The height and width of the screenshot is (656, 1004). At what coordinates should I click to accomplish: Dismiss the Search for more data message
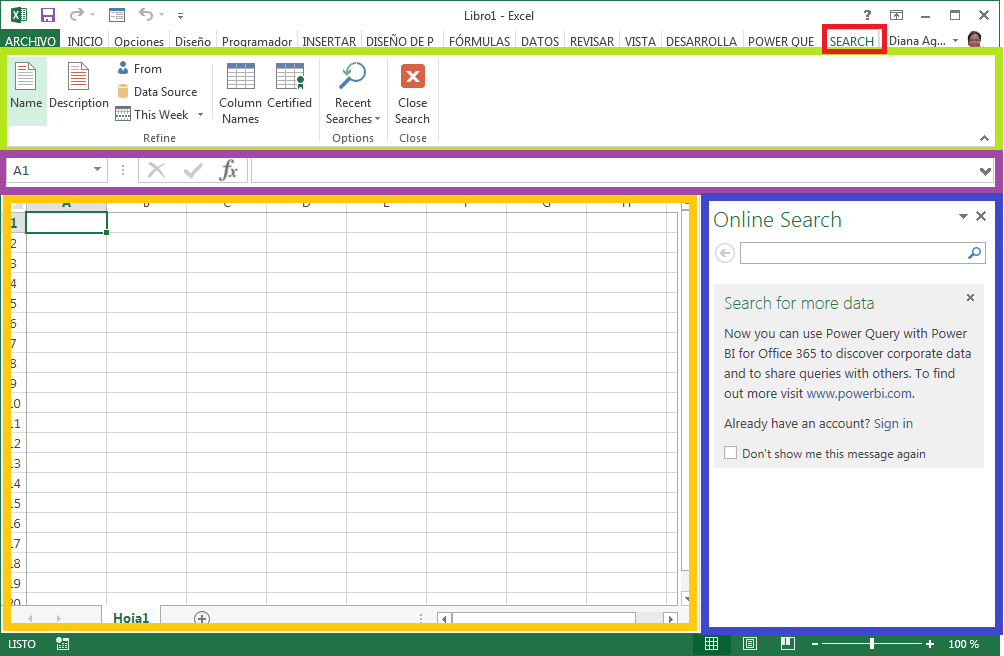click(x=970, y=298)
